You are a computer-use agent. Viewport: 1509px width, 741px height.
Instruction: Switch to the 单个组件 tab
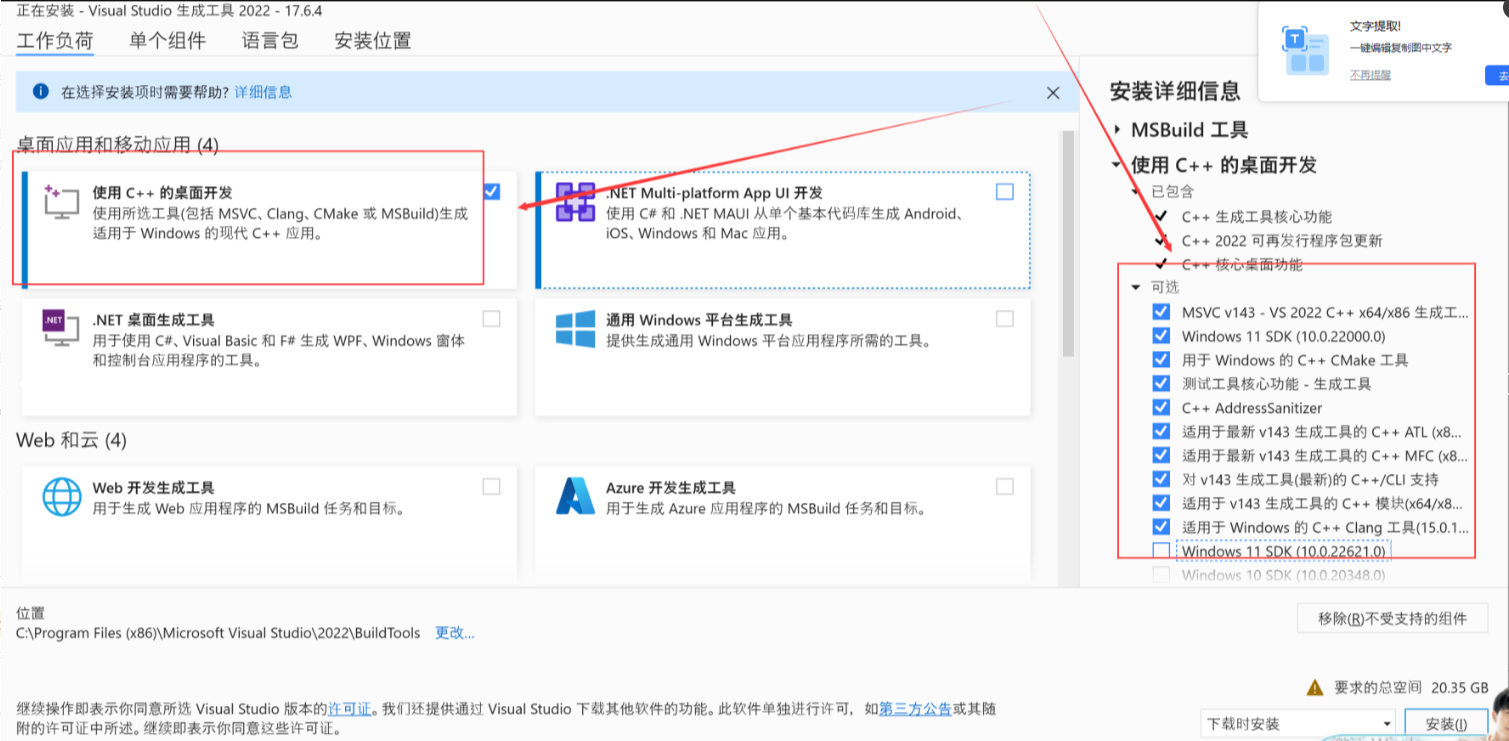point(167,41)
